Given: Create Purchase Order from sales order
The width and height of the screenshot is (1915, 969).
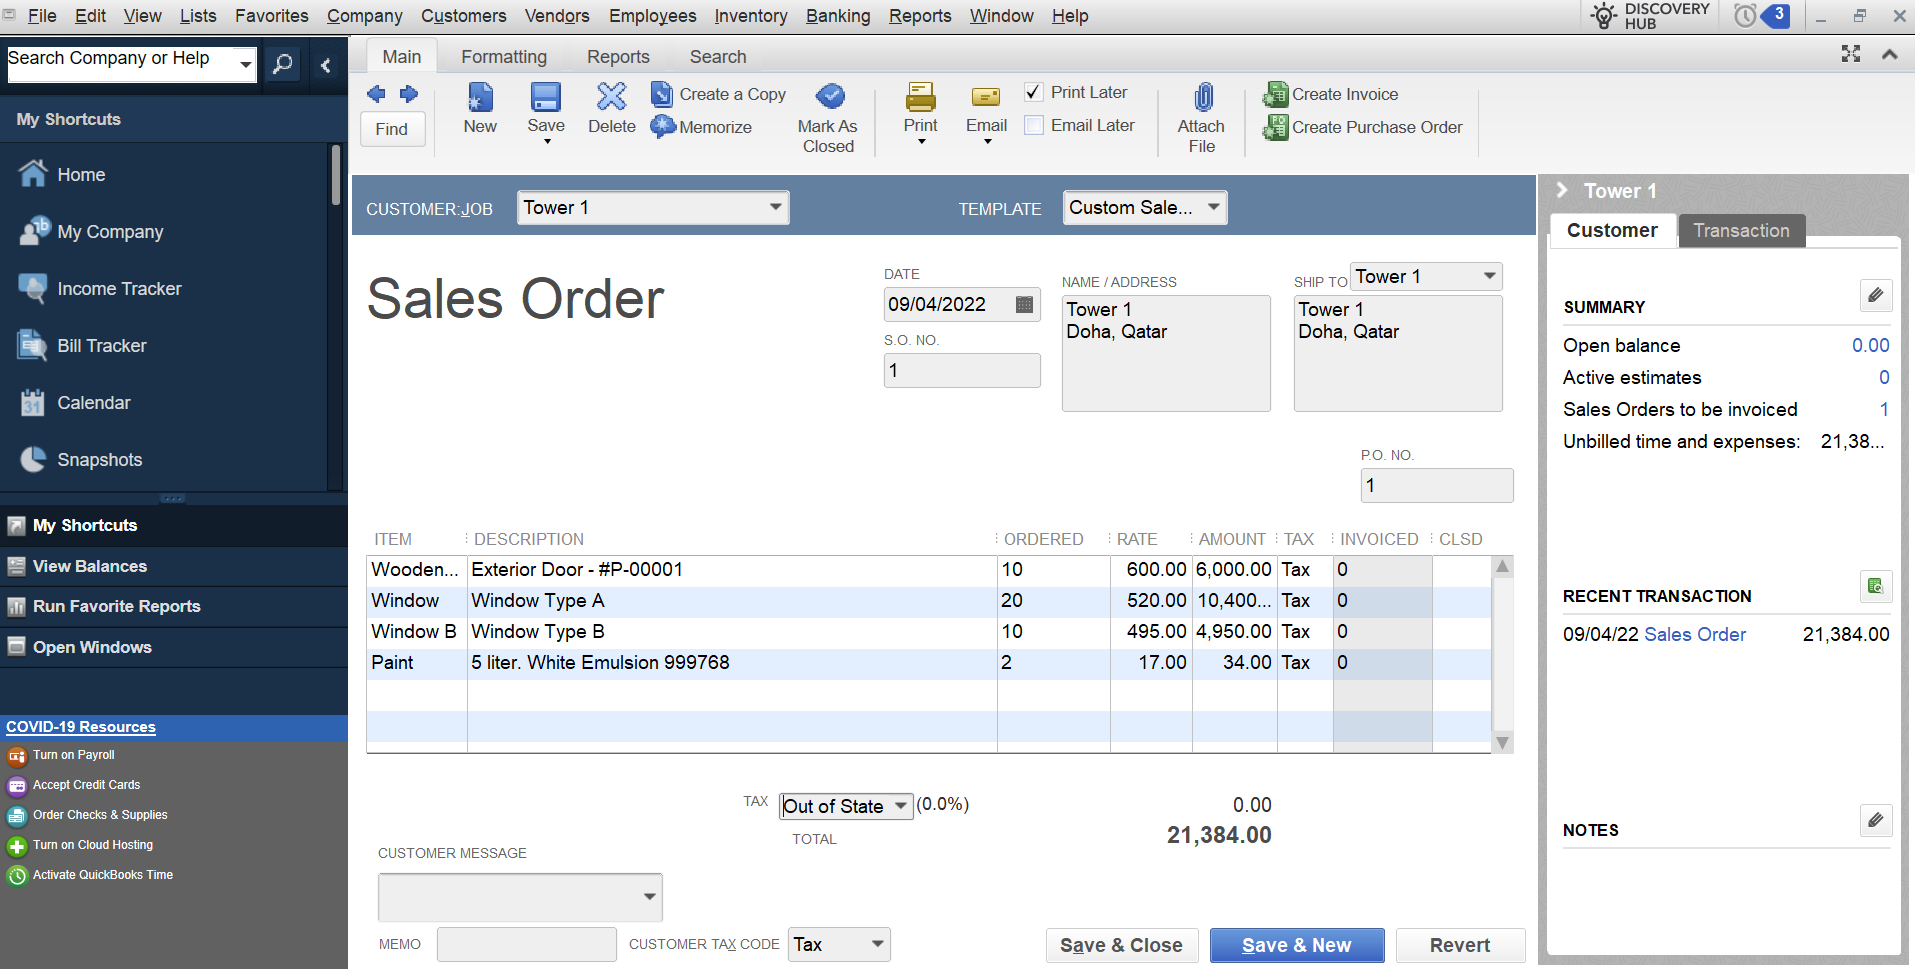Looking at the screenshot, I should pyautogui.click(x=1362, y=127).
